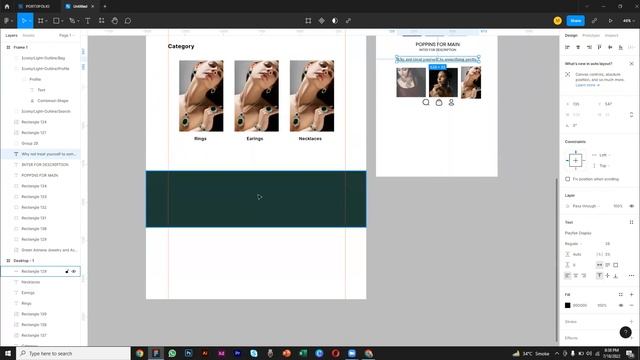This screenshot has width=640, height=360.
Task: Open the Page 1 dropdown
Action: (x=67, y=36)
